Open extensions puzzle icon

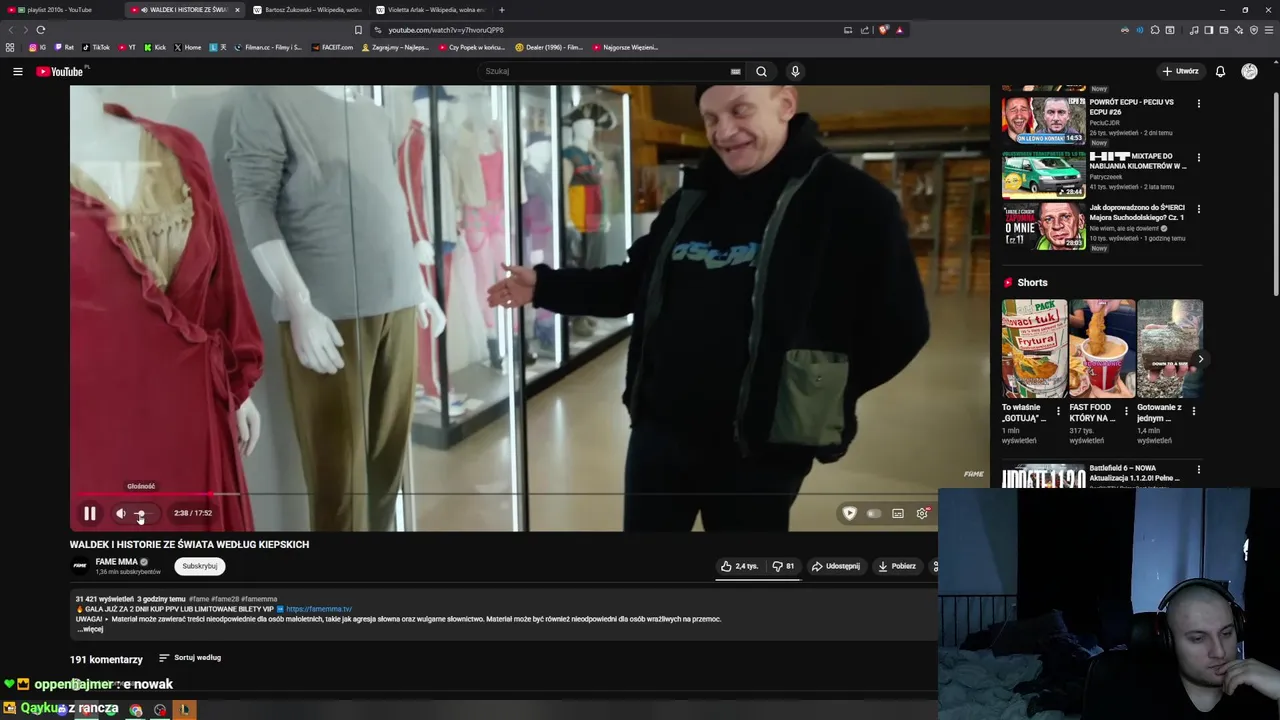(x=1155, y=30)
